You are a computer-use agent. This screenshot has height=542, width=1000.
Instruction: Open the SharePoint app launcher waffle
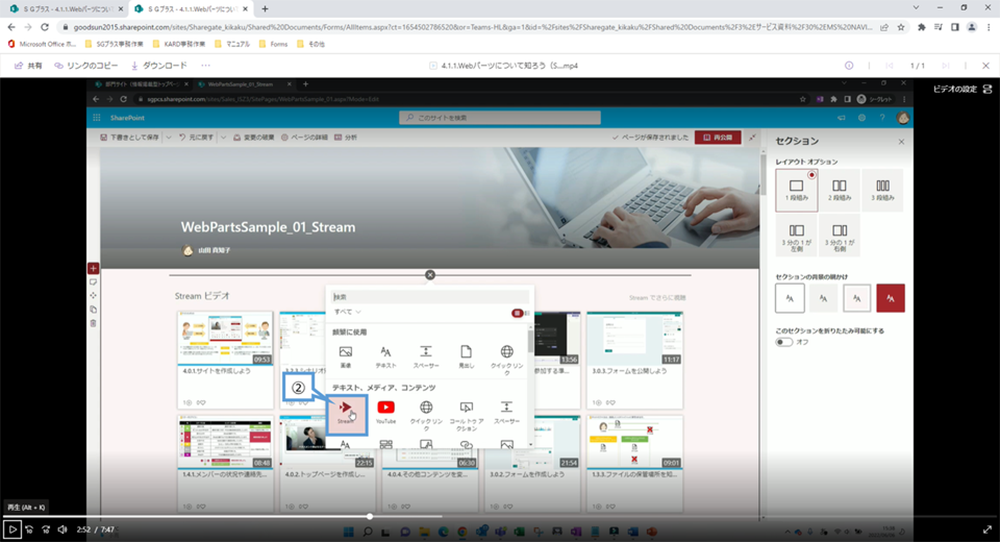97,118
